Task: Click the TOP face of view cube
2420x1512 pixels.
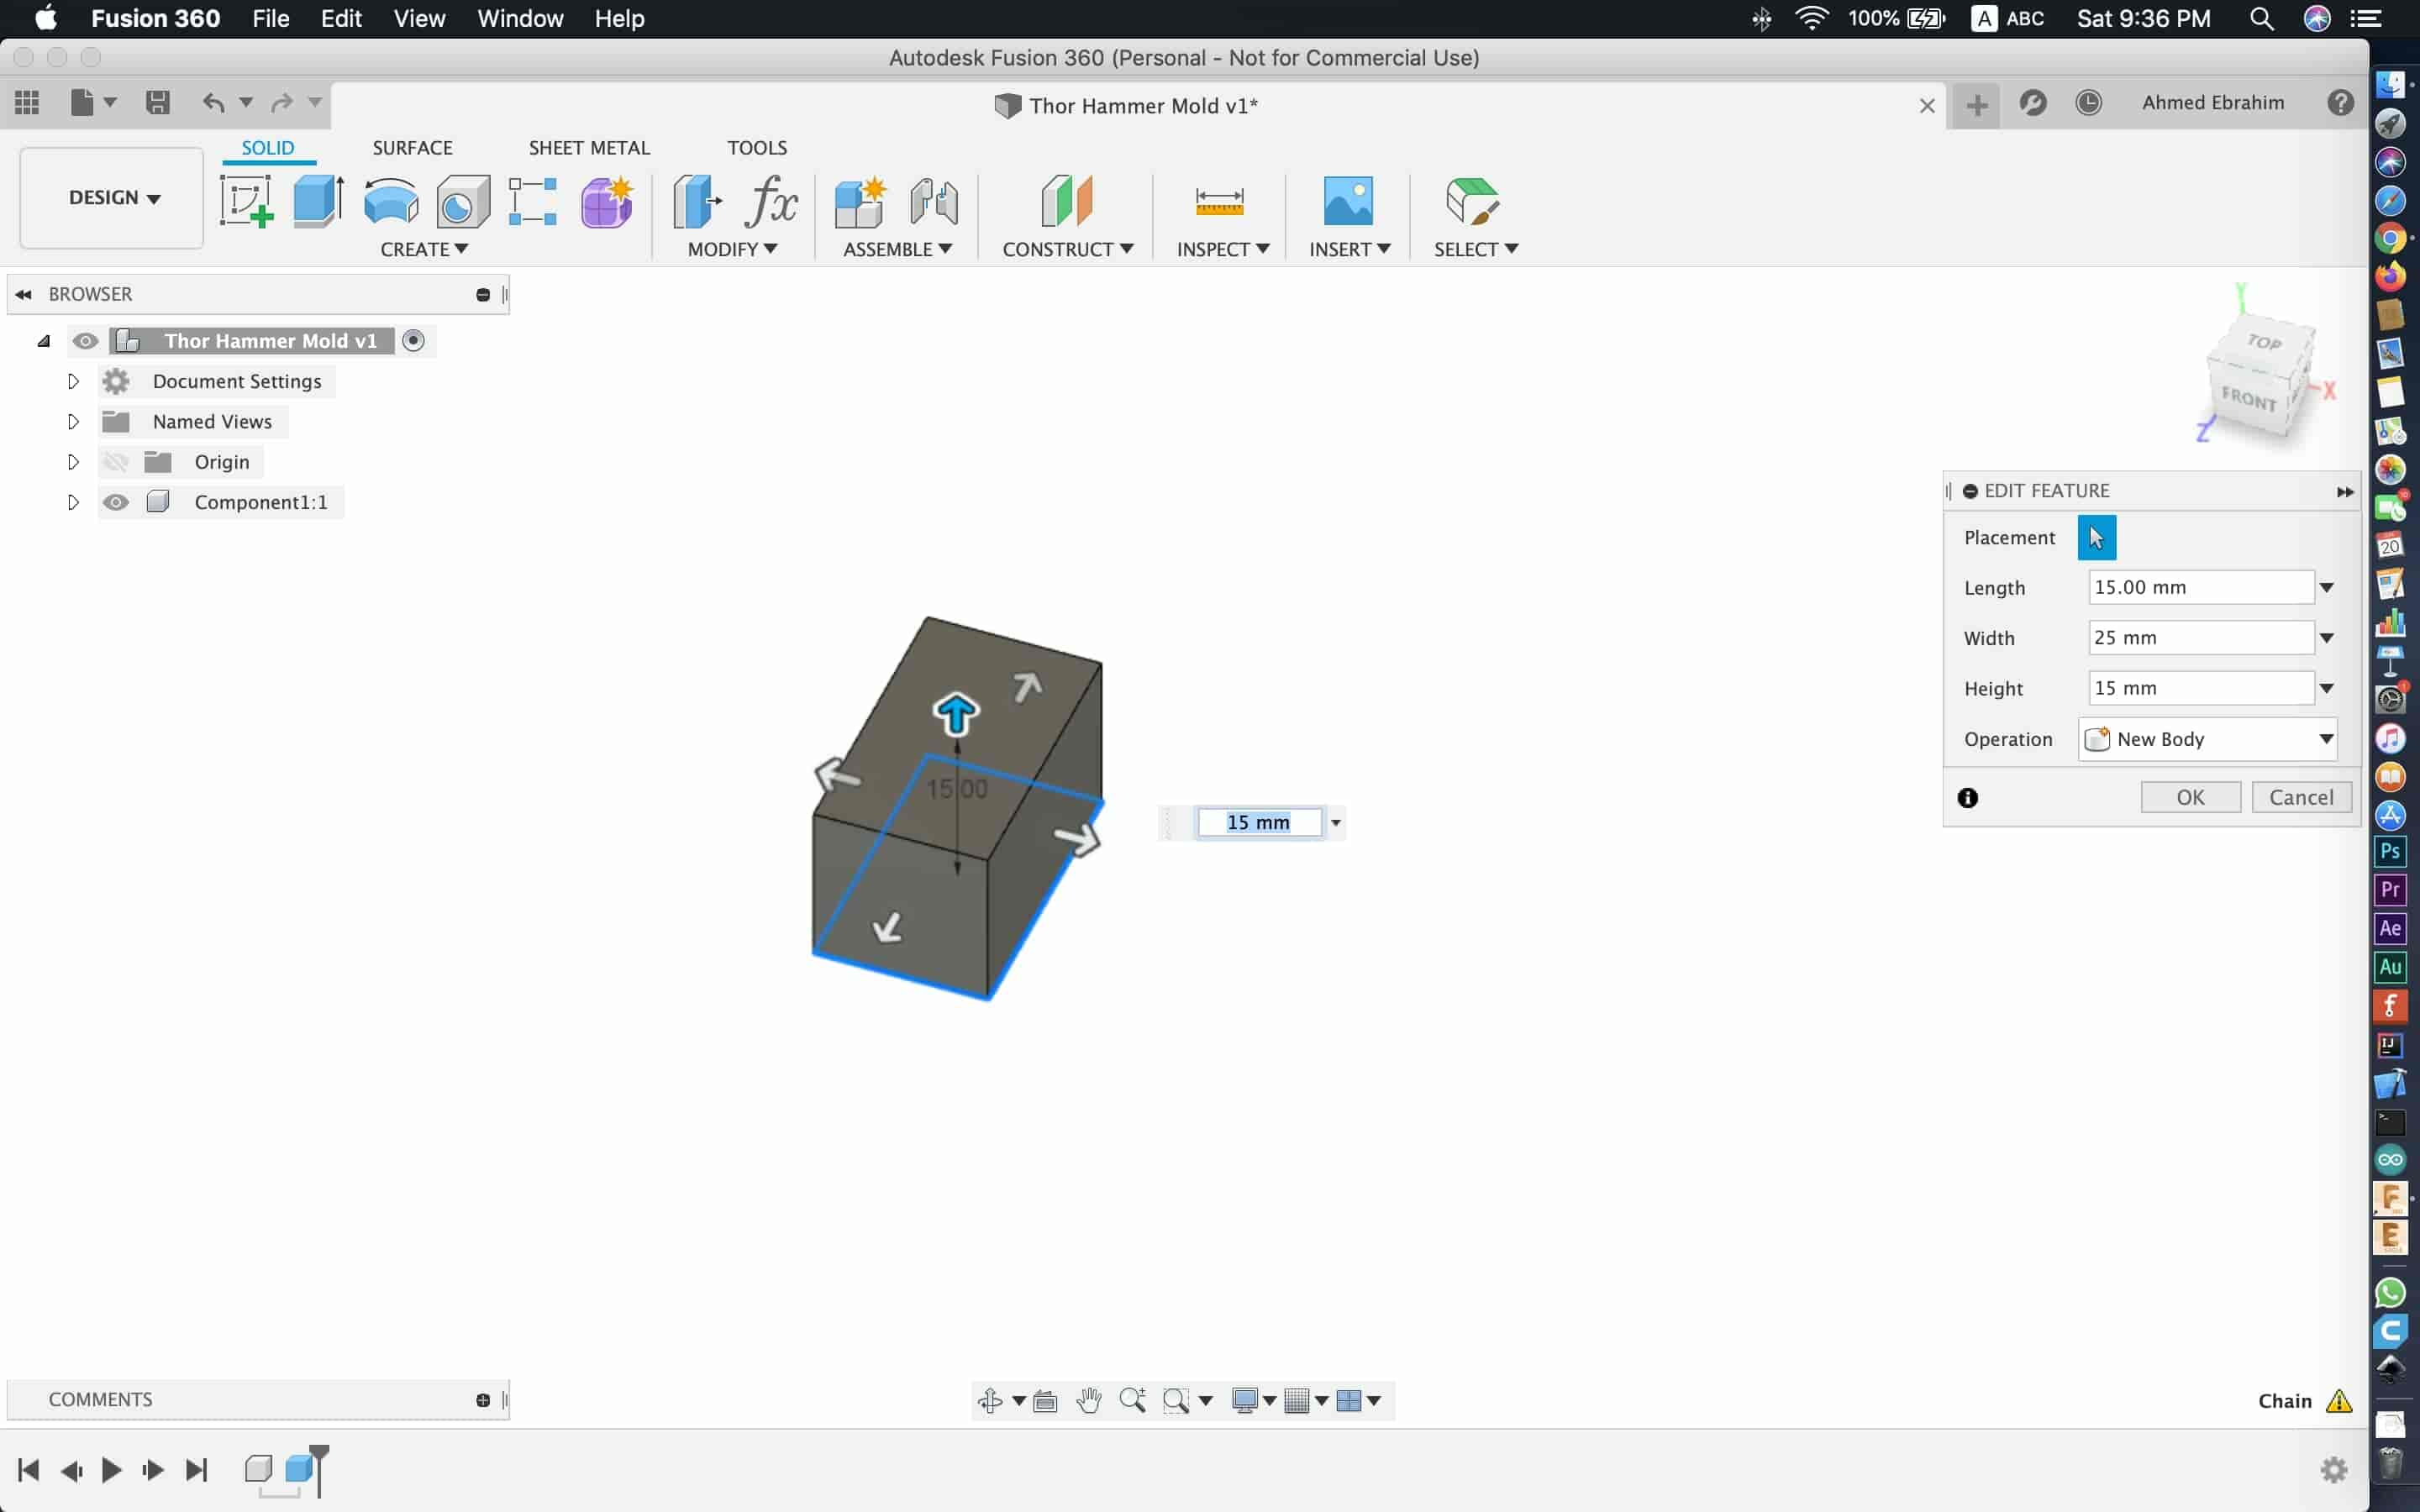Action: point(2263,343)
